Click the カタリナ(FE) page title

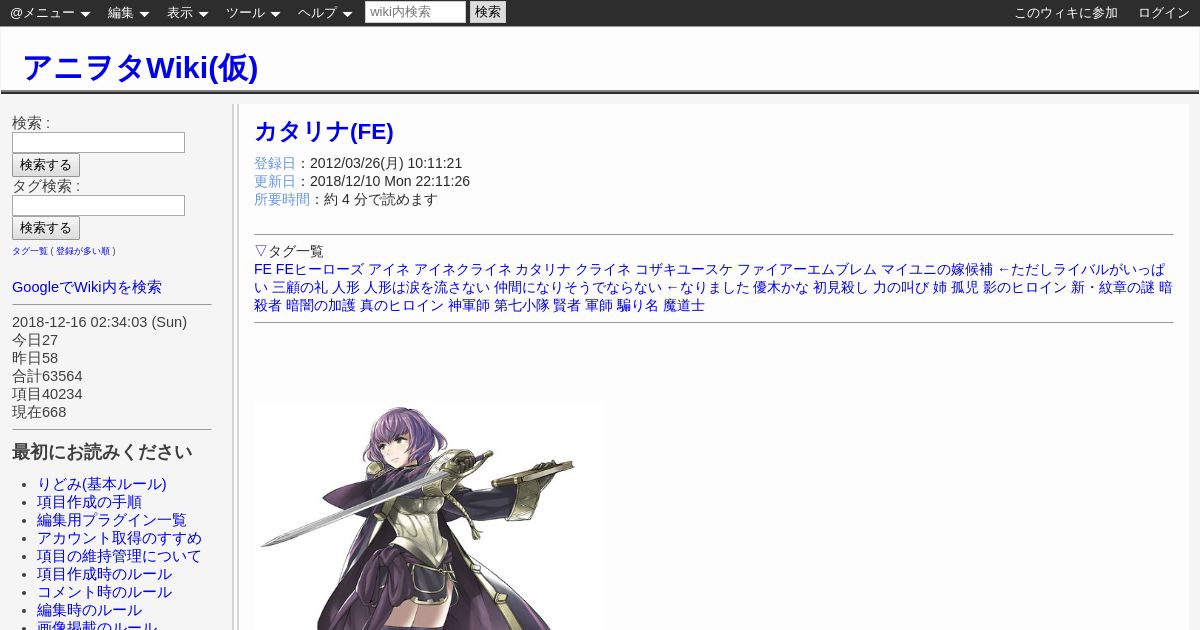324,131
